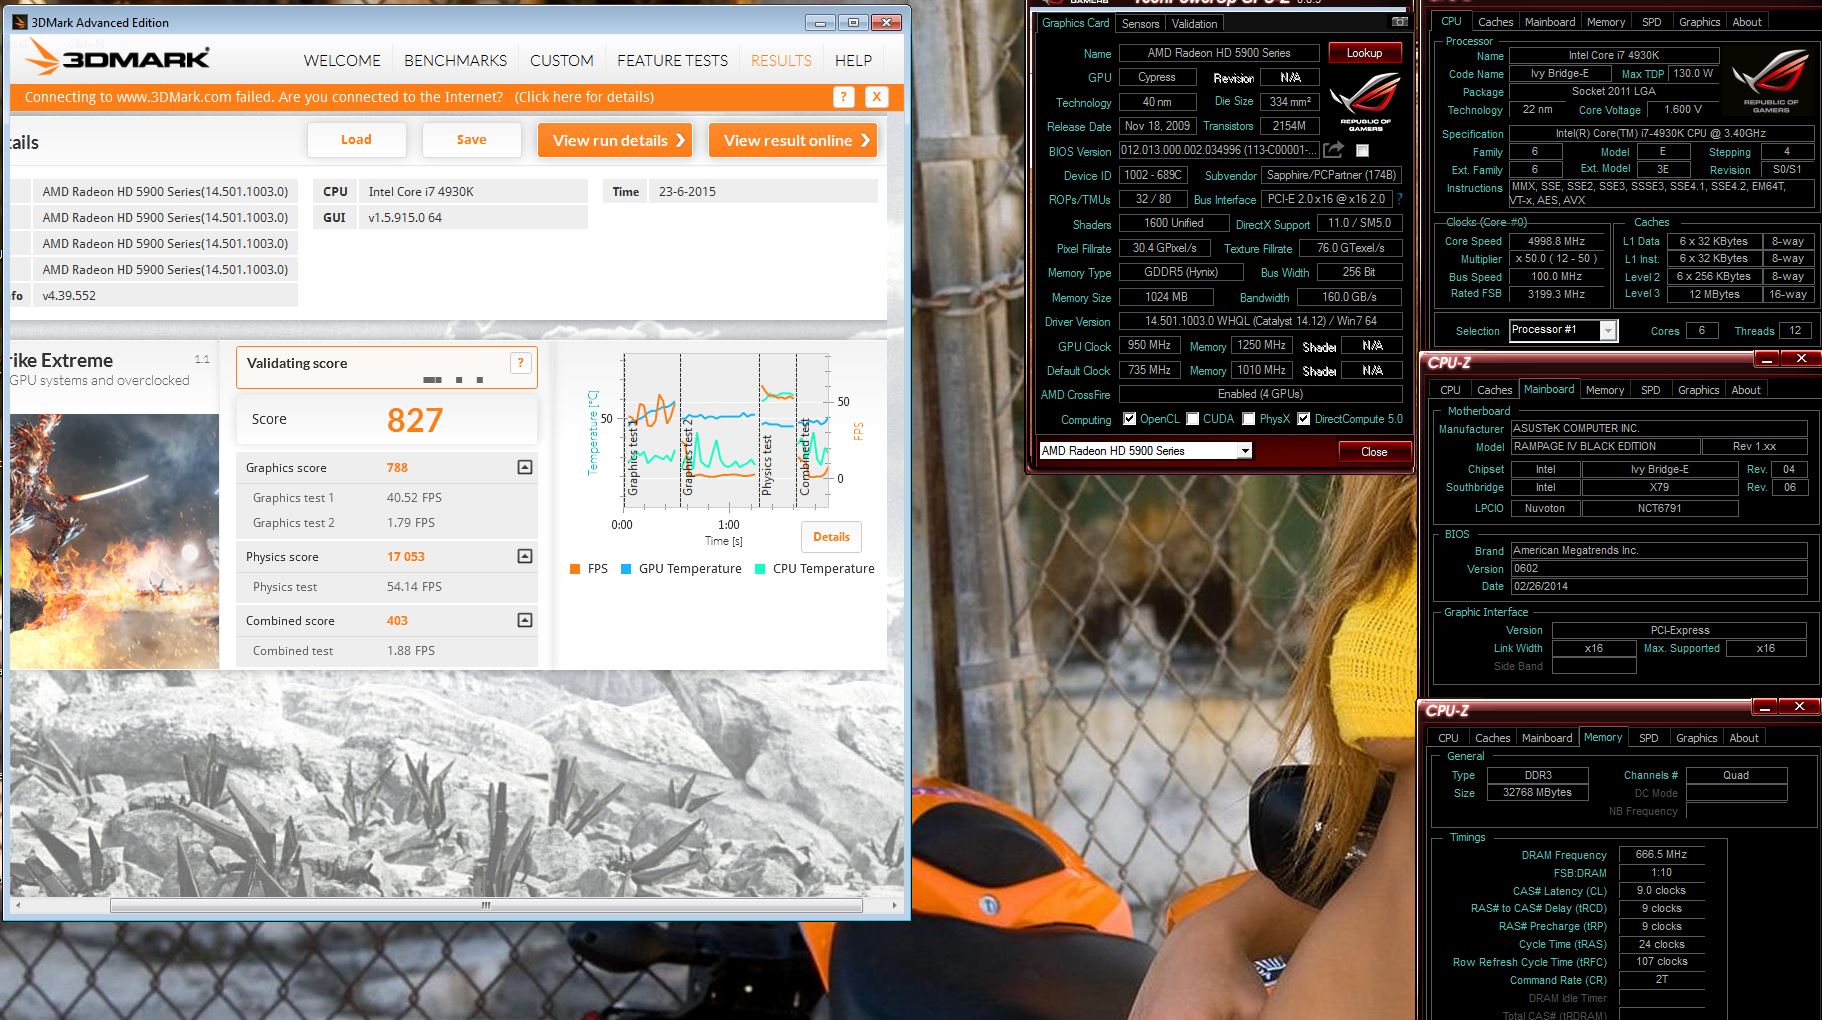
Task: Click FPS orange legend swatch
Action: (x=575, y=569)
